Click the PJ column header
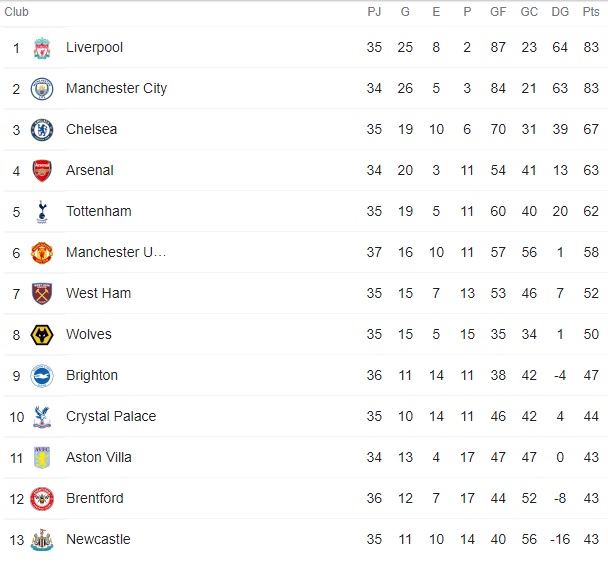The width and height of the screenshot is (608, 562). [x=374, y=12]
